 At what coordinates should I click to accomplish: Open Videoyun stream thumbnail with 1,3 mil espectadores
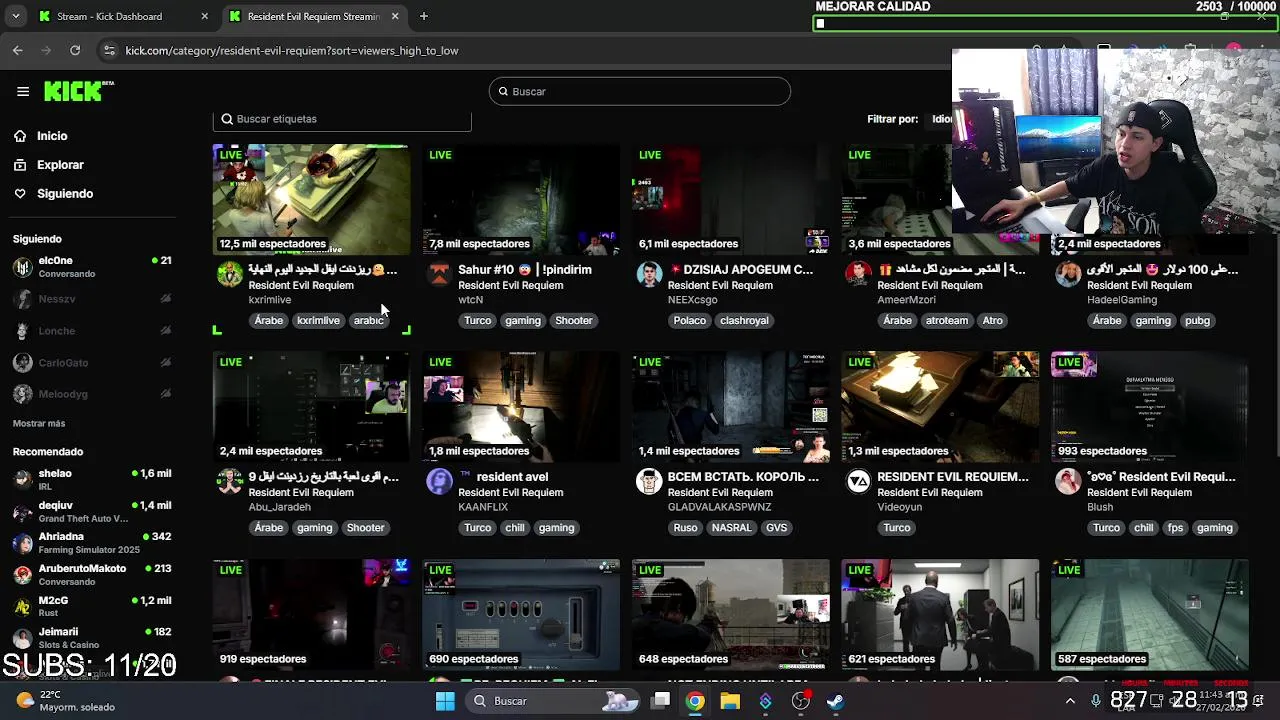tap(940, 407)
